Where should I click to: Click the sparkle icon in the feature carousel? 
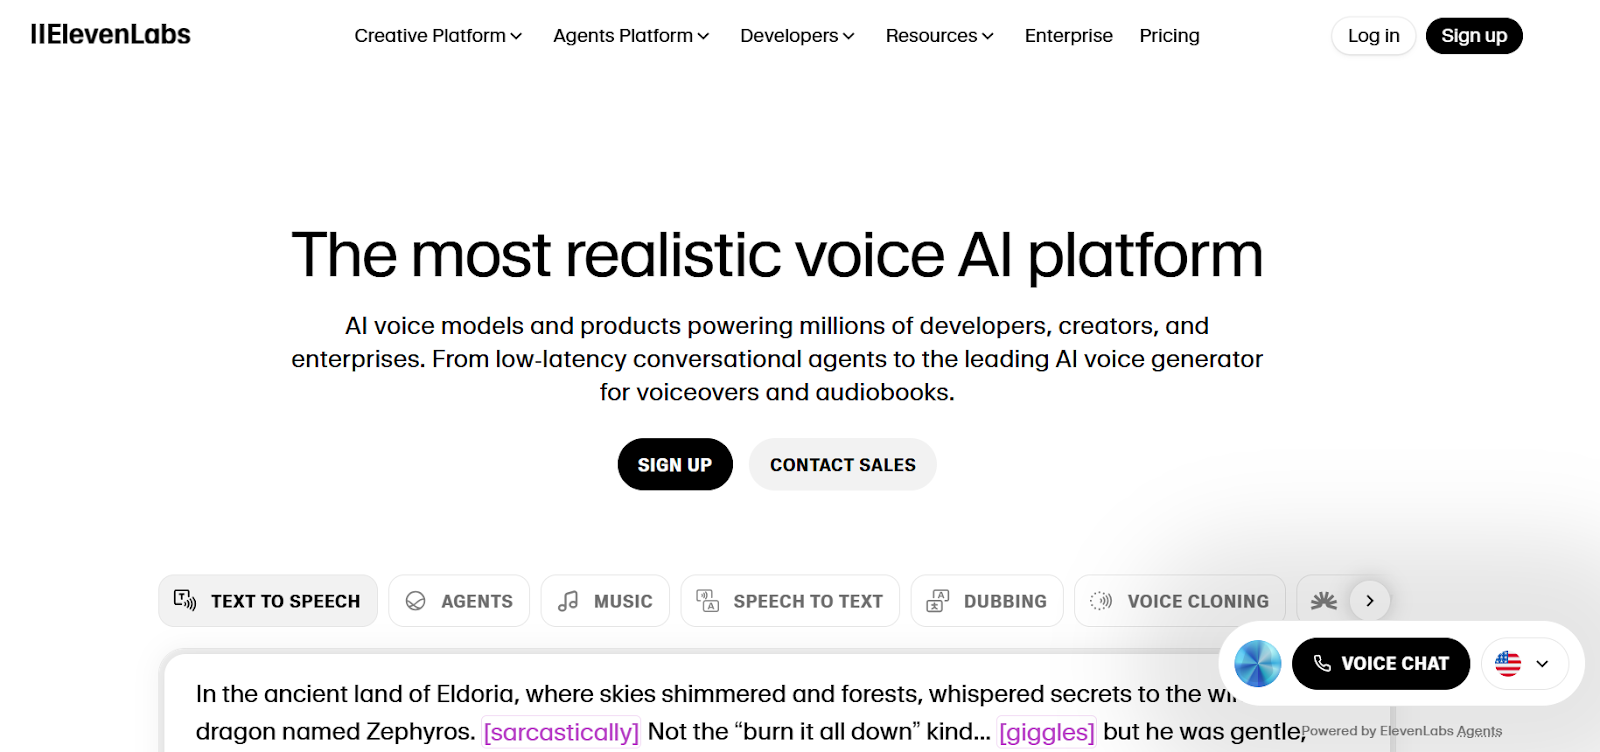point(1323,600)
